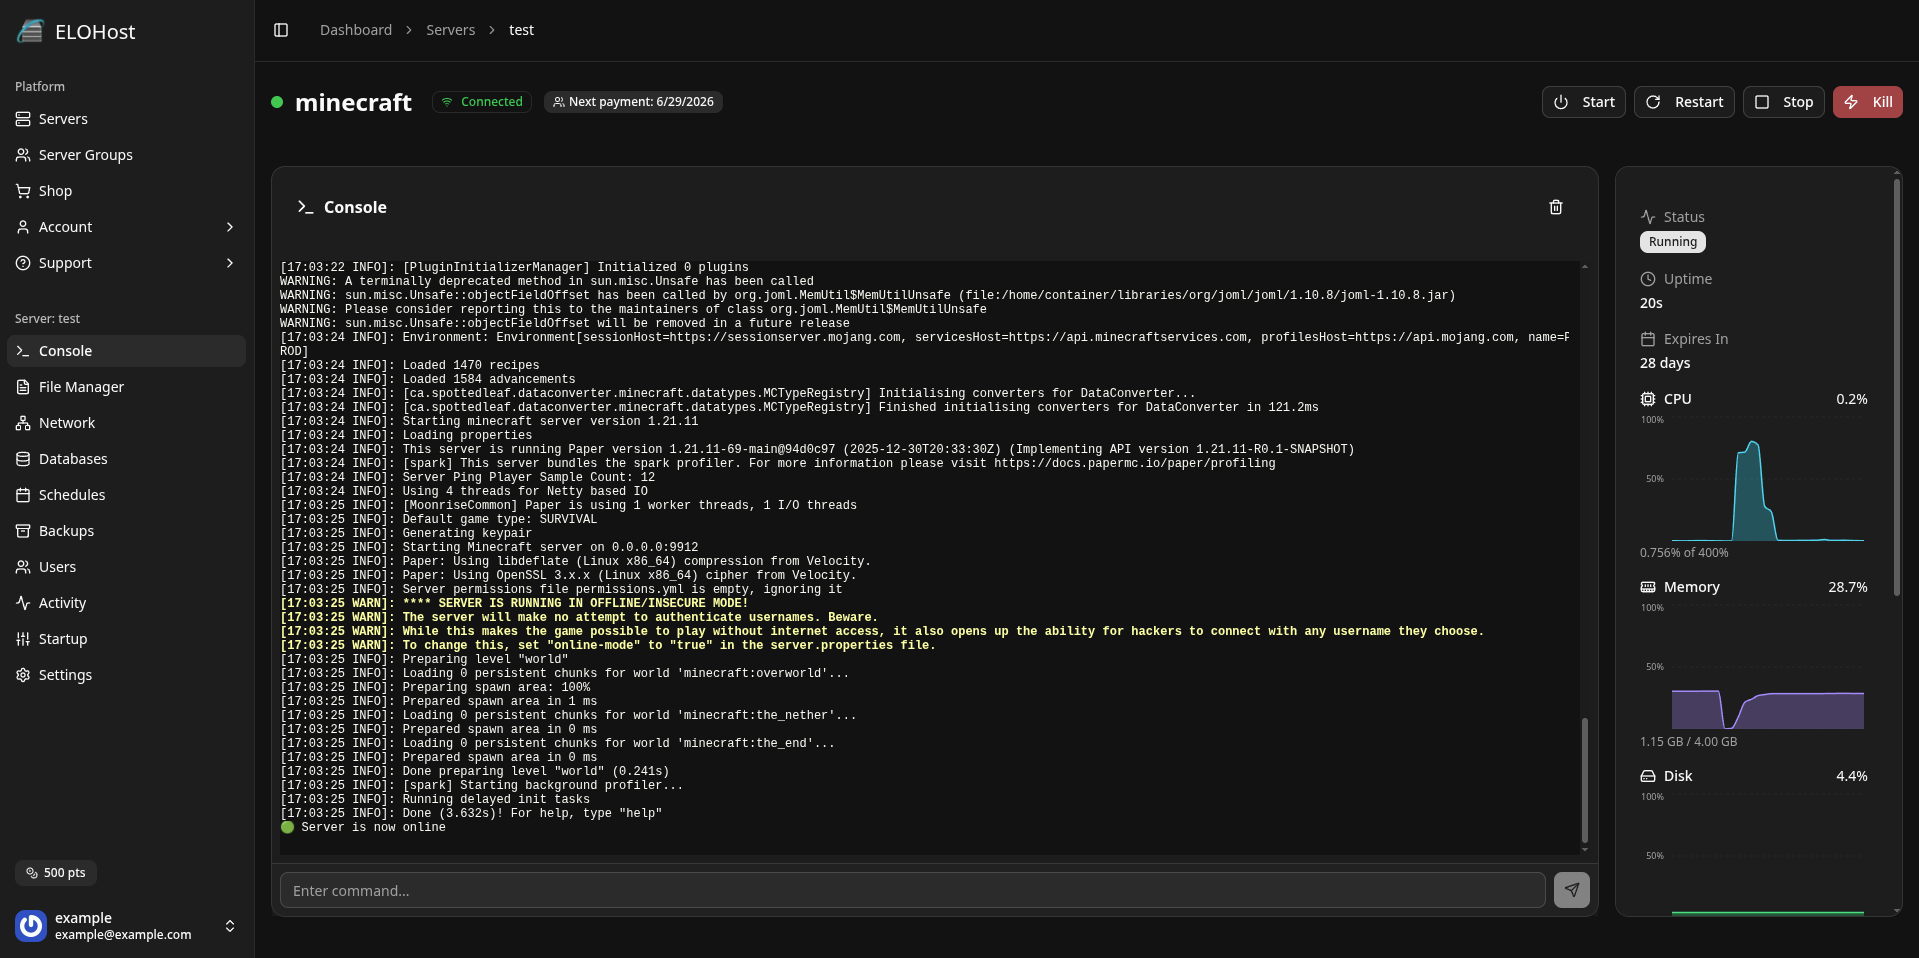Viewport: 1919px width, 958px height.
Task: Click the minecraft server title
Action: 353,102
